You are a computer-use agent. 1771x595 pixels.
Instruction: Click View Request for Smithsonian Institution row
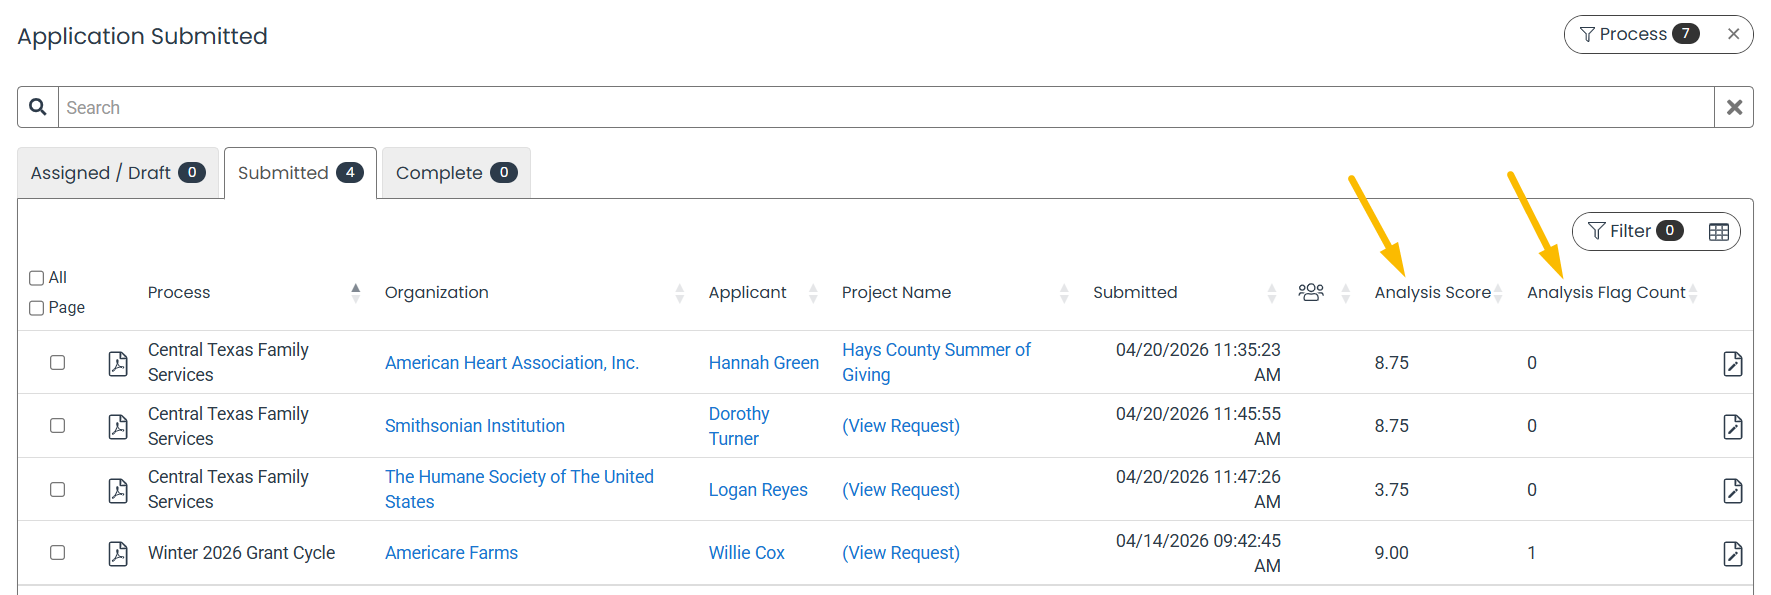point(901,426)
